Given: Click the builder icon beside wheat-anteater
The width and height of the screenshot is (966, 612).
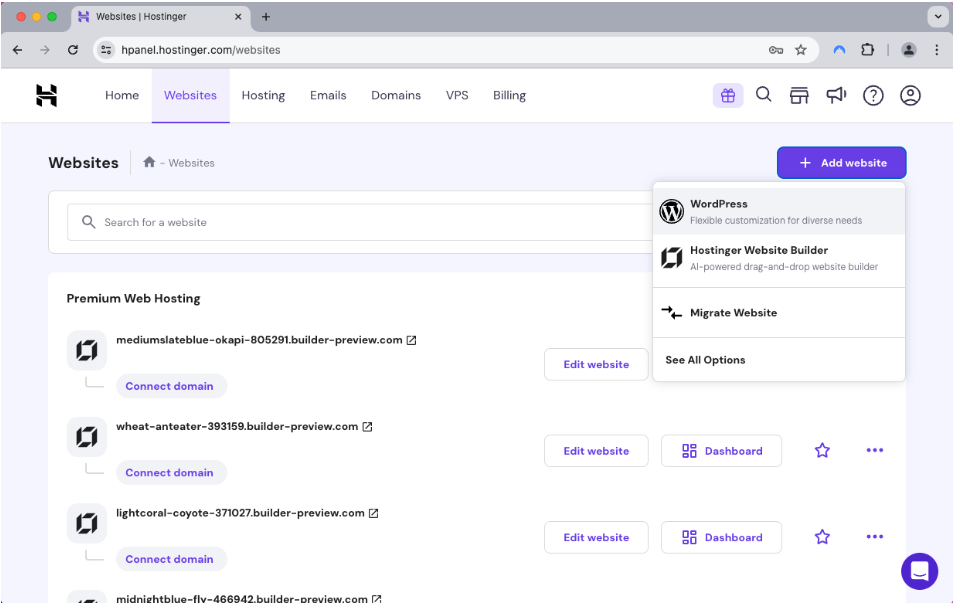Looking at the screenshot, I should 87,437.
